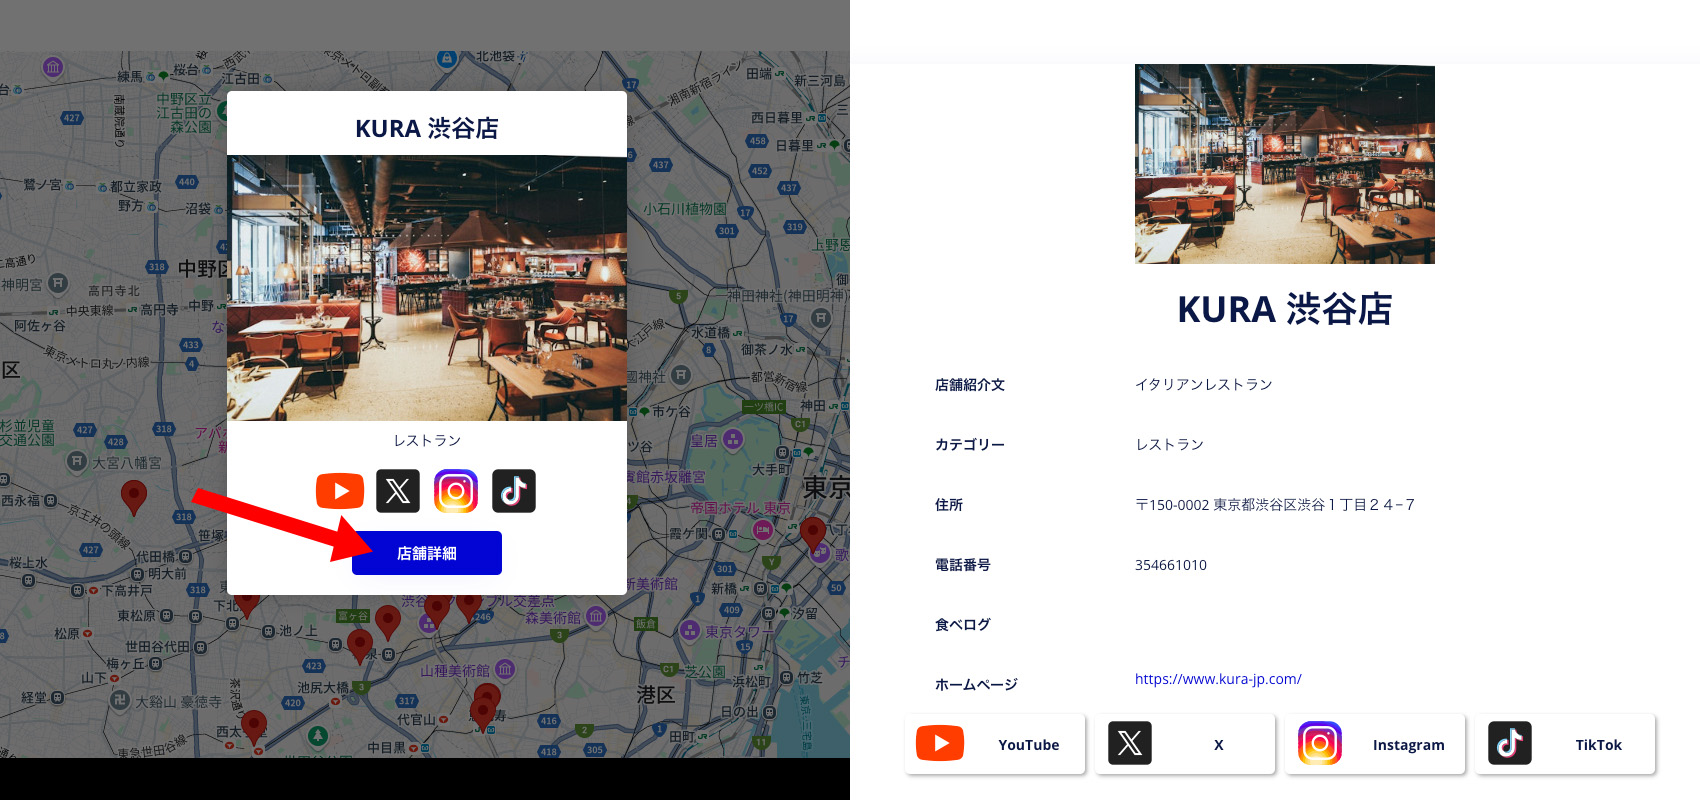The height and width of the screenshot is (800, 1700).
Task: Click the KURA 渋谷店 title in the popup
Action: 427,128
